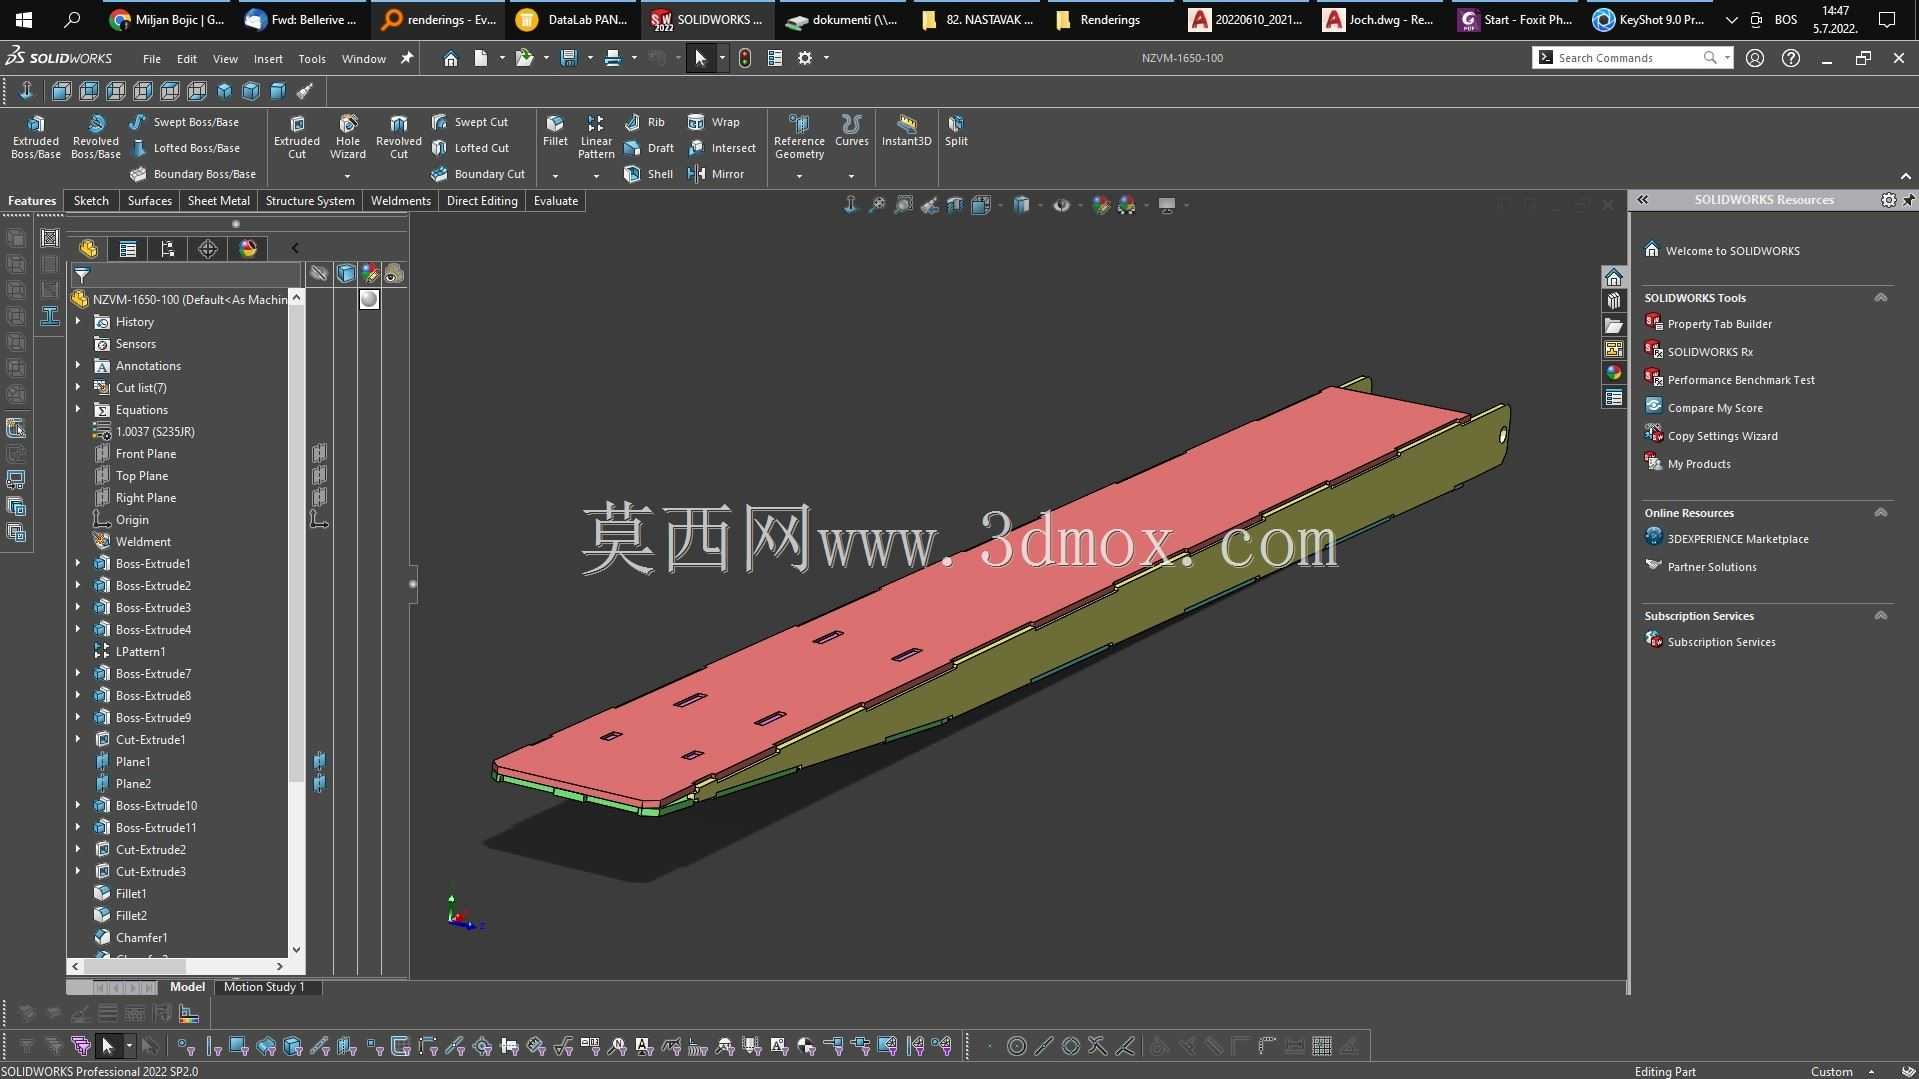
Task: Collapse the SOLIDWORKS Tools section
Action: 1880,298
